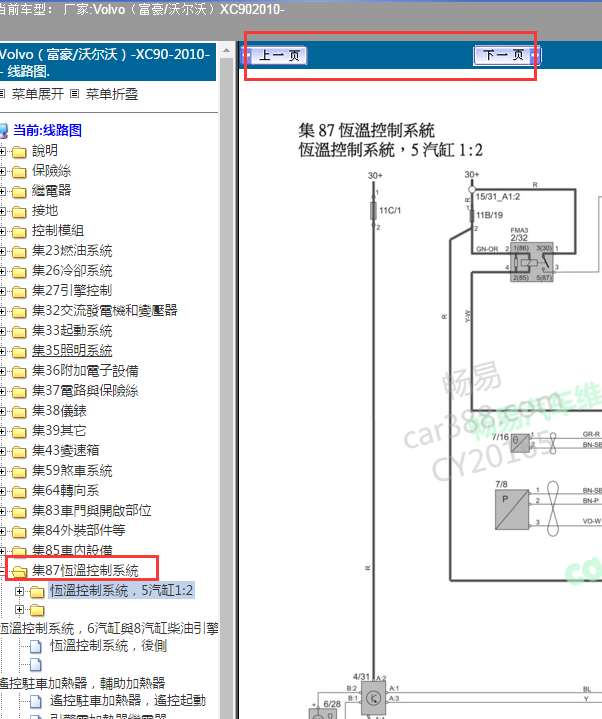Open 集37電路與保險絲 folder
The height and width of the screenshot is (719, 602).
[85, 391]
